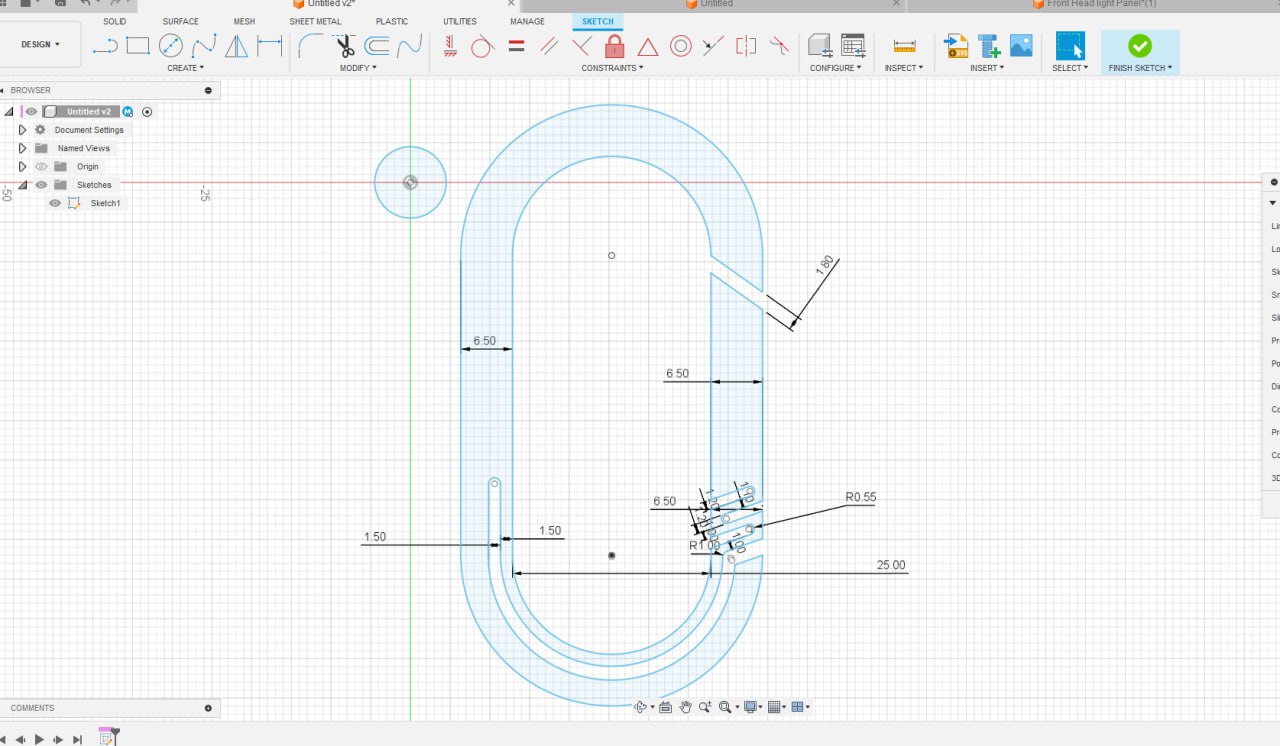
Task: Expand the COMMENTS panel plus button
Action: (208, 708)
